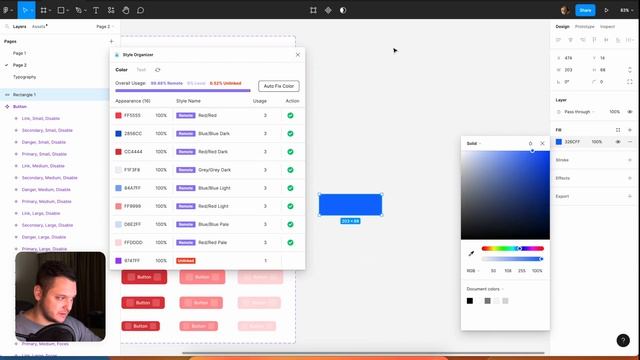This screenshot has width=640, height=360.
Task: Switch to the Assets tab
Action: (39, 27)
